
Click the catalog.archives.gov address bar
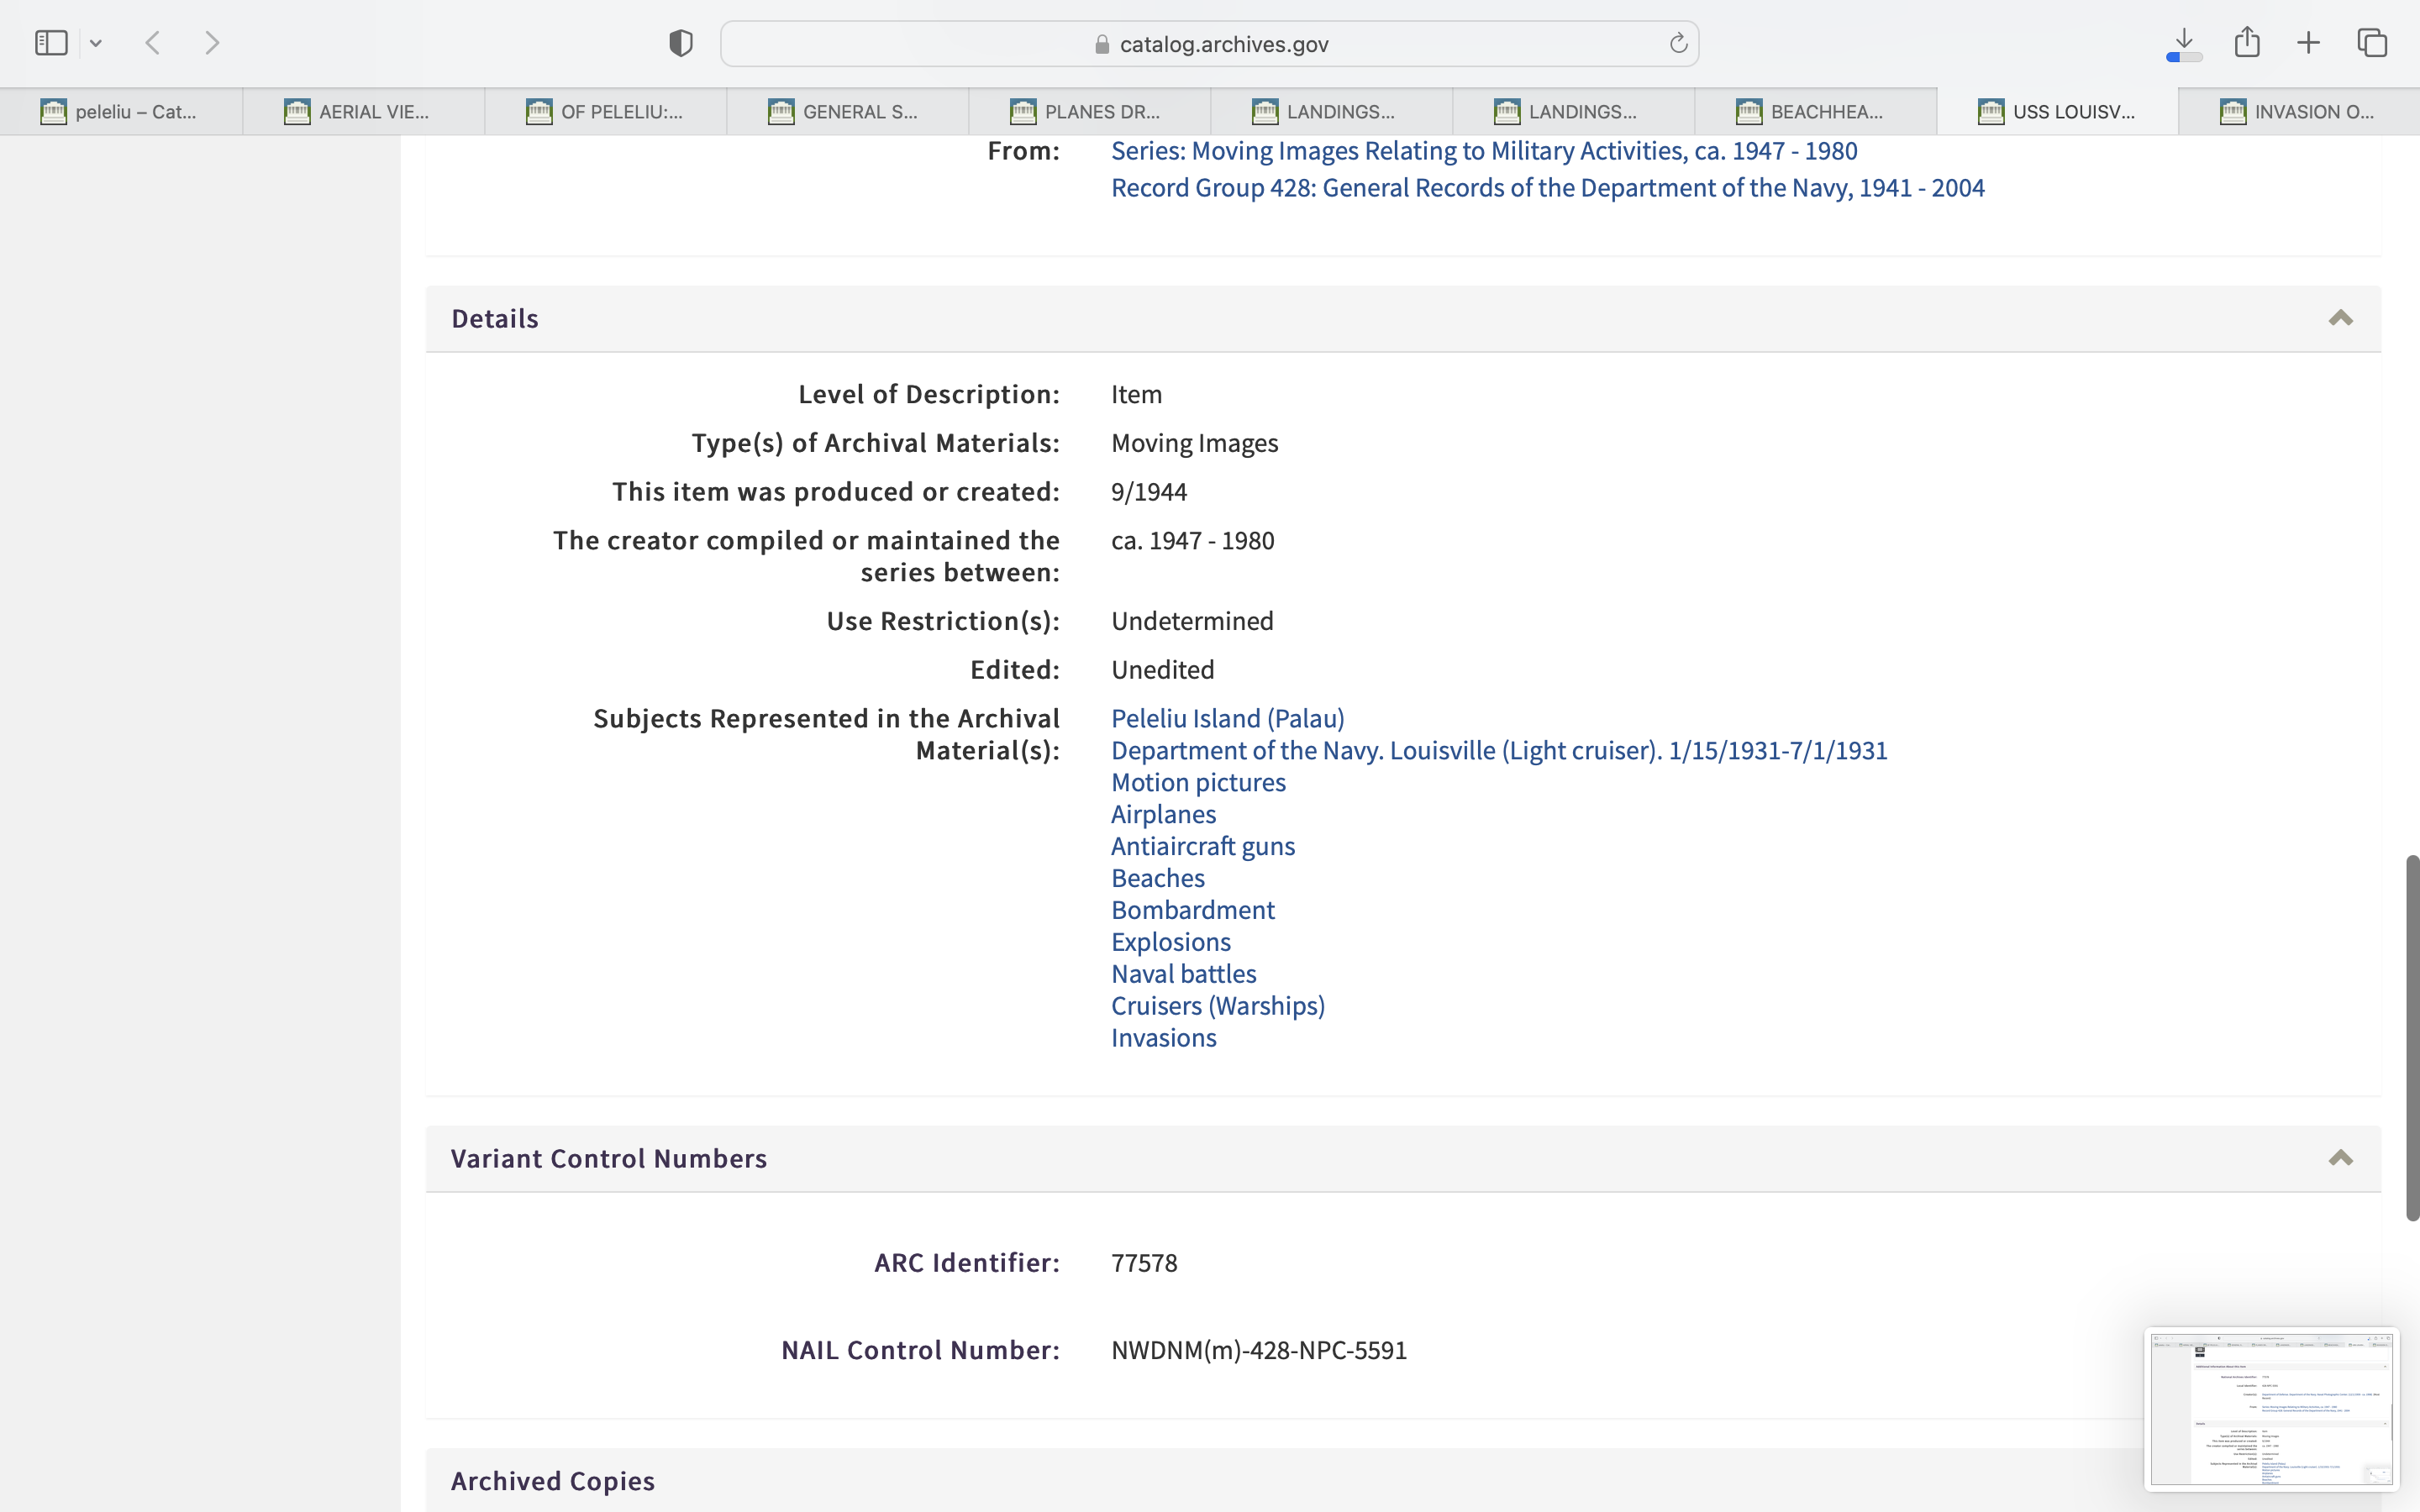point(1209,44)
